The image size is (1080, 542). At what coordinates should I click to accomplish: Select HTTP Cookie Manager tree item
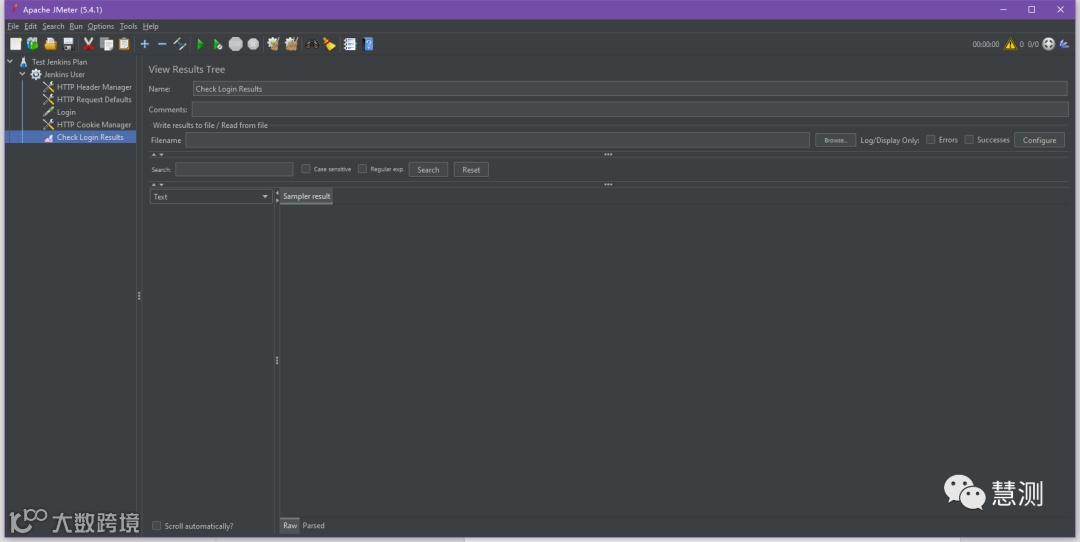[x=94, y=125]
